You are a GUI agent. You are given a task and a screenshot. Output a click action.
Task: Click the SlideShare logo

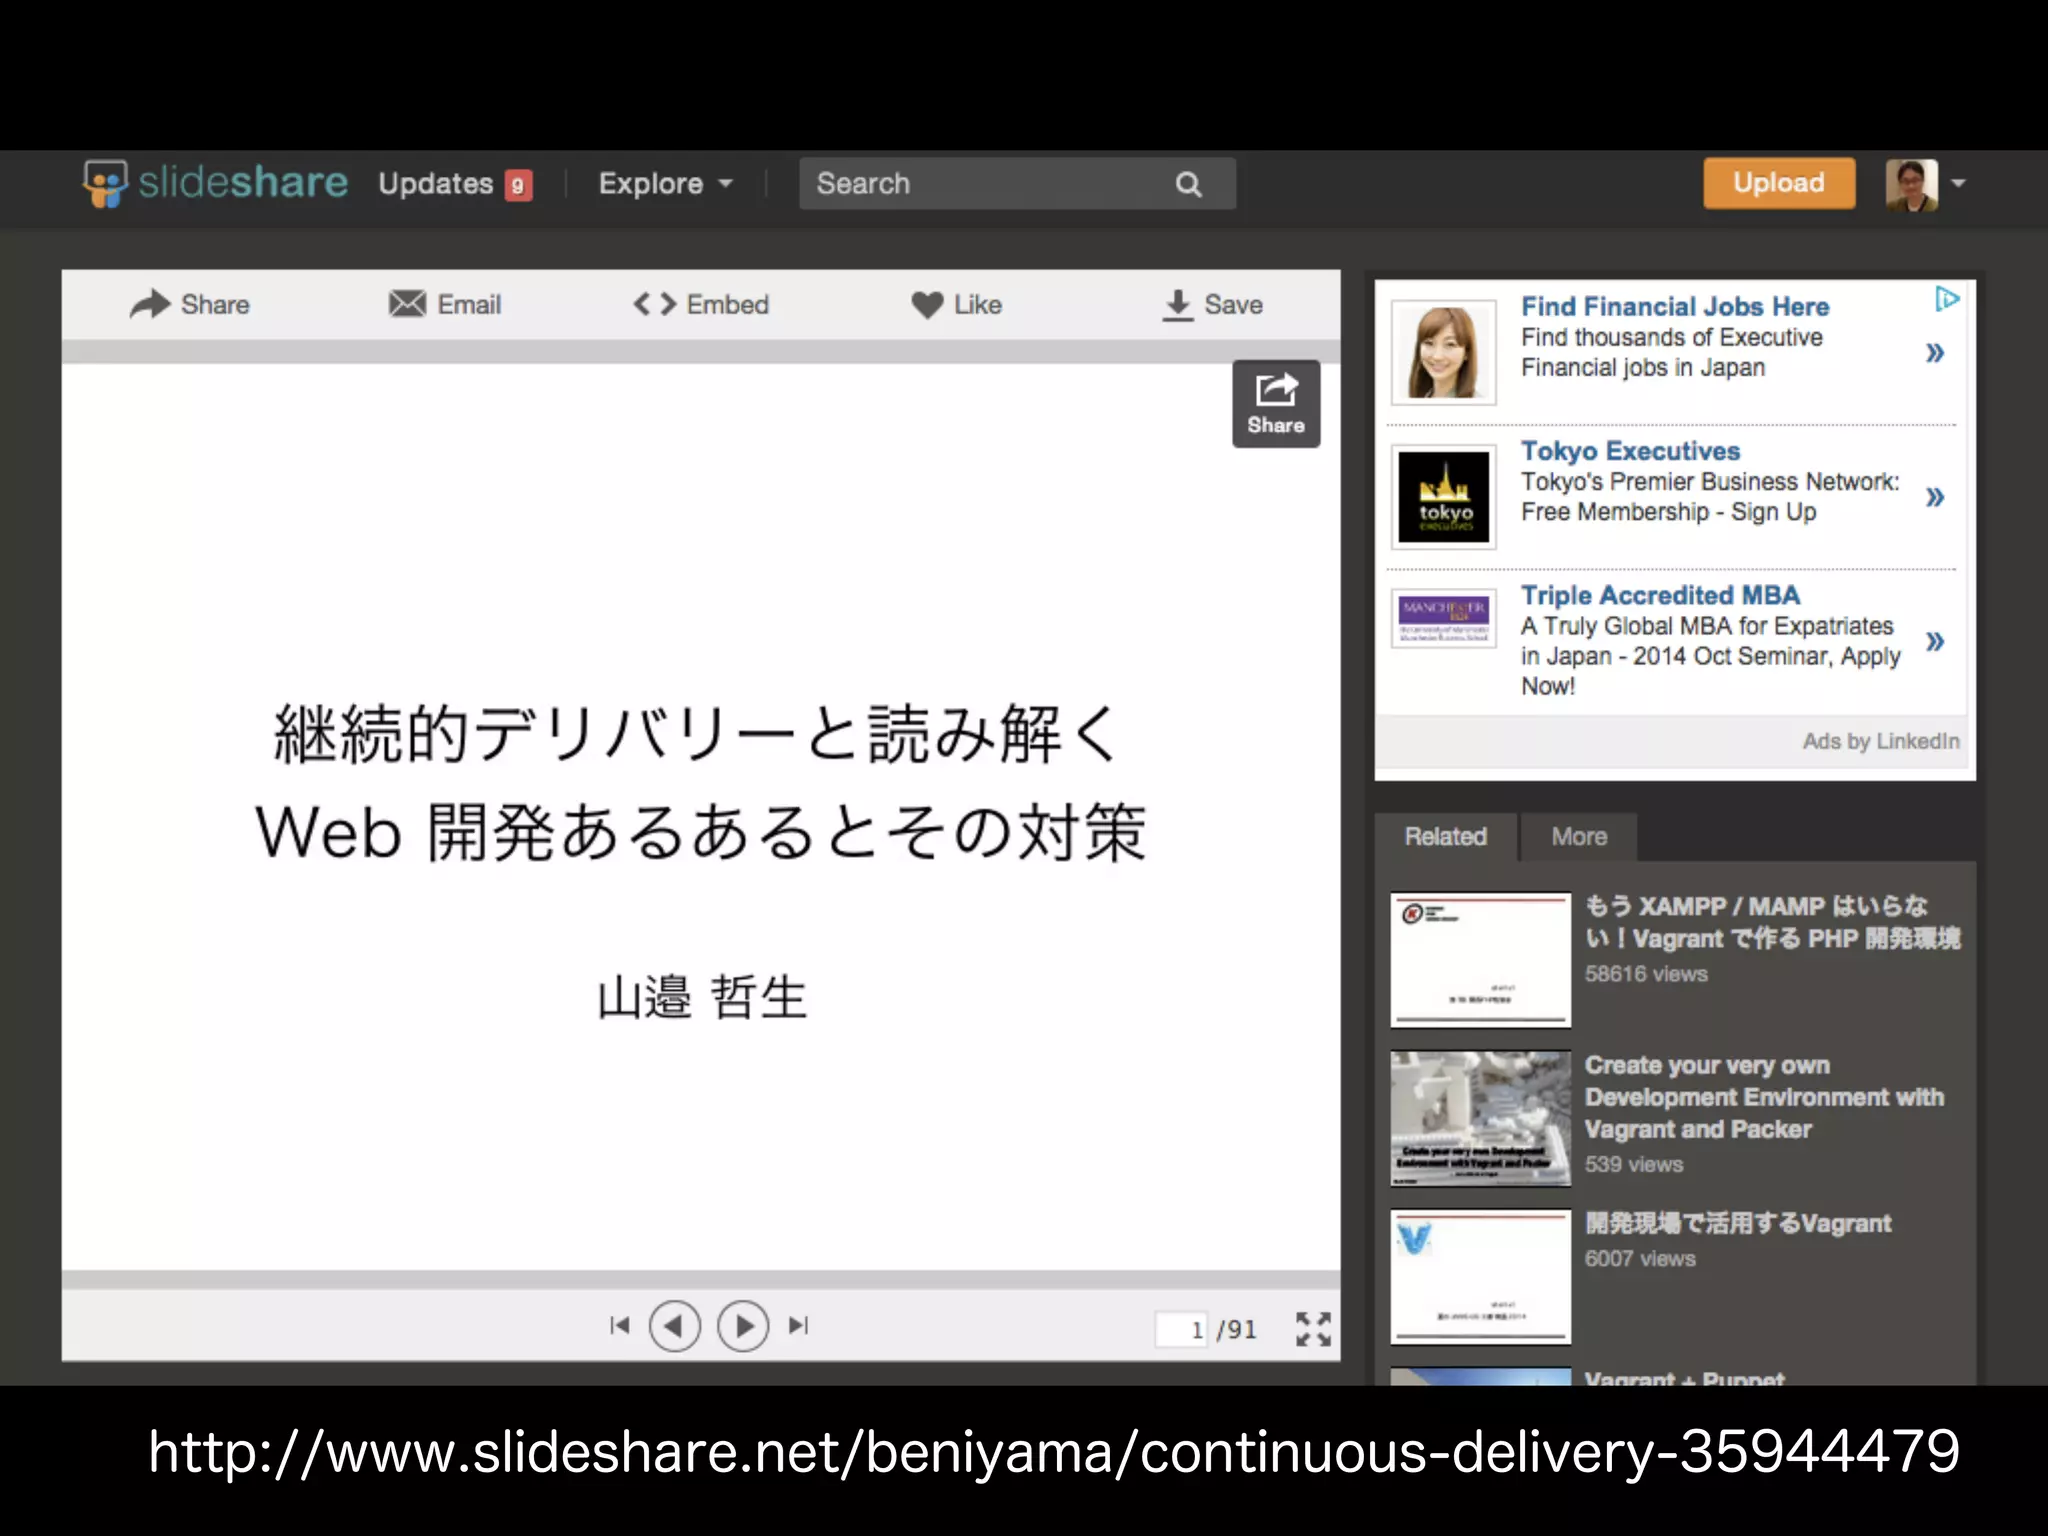coord(215,183)
